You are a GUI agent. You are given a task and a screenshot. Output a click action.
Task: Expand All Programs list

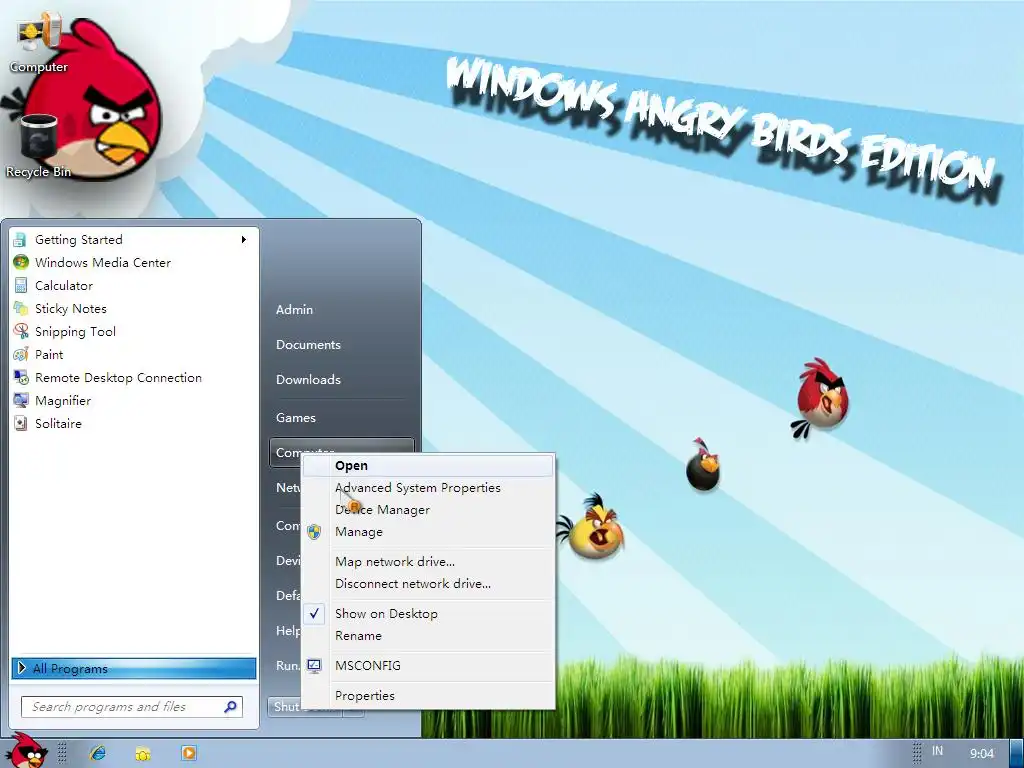pyautogui.click(x=134, y=668)
